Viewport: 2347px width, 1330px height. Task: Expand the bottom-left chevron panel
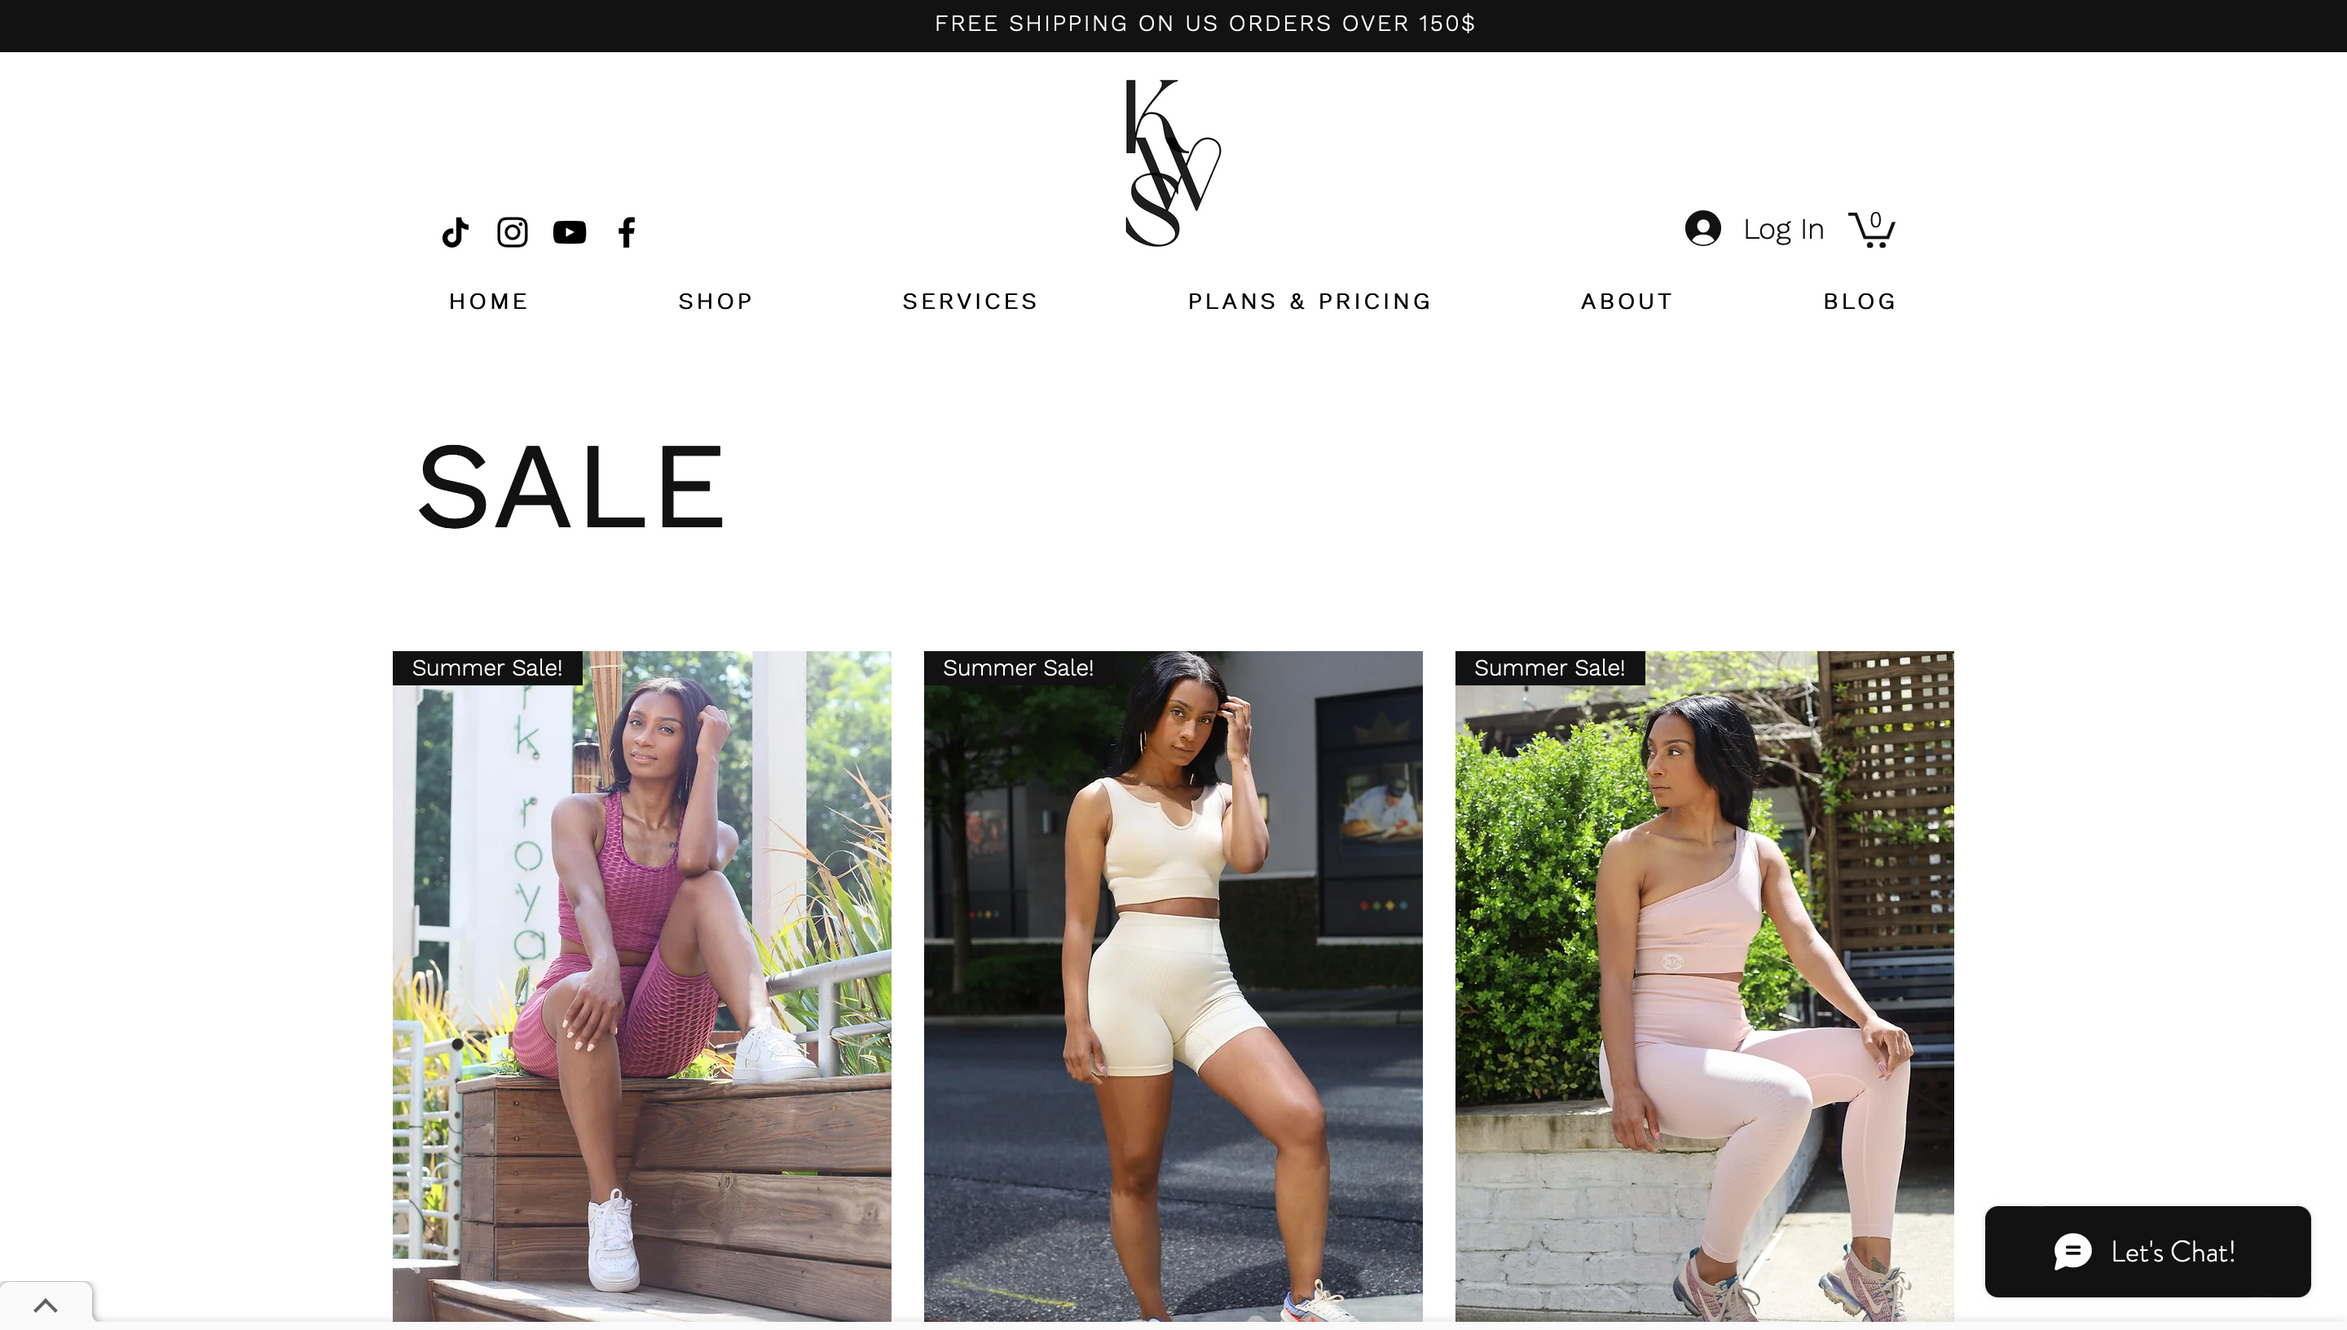pyautogui.click(x=46, y=1305)
